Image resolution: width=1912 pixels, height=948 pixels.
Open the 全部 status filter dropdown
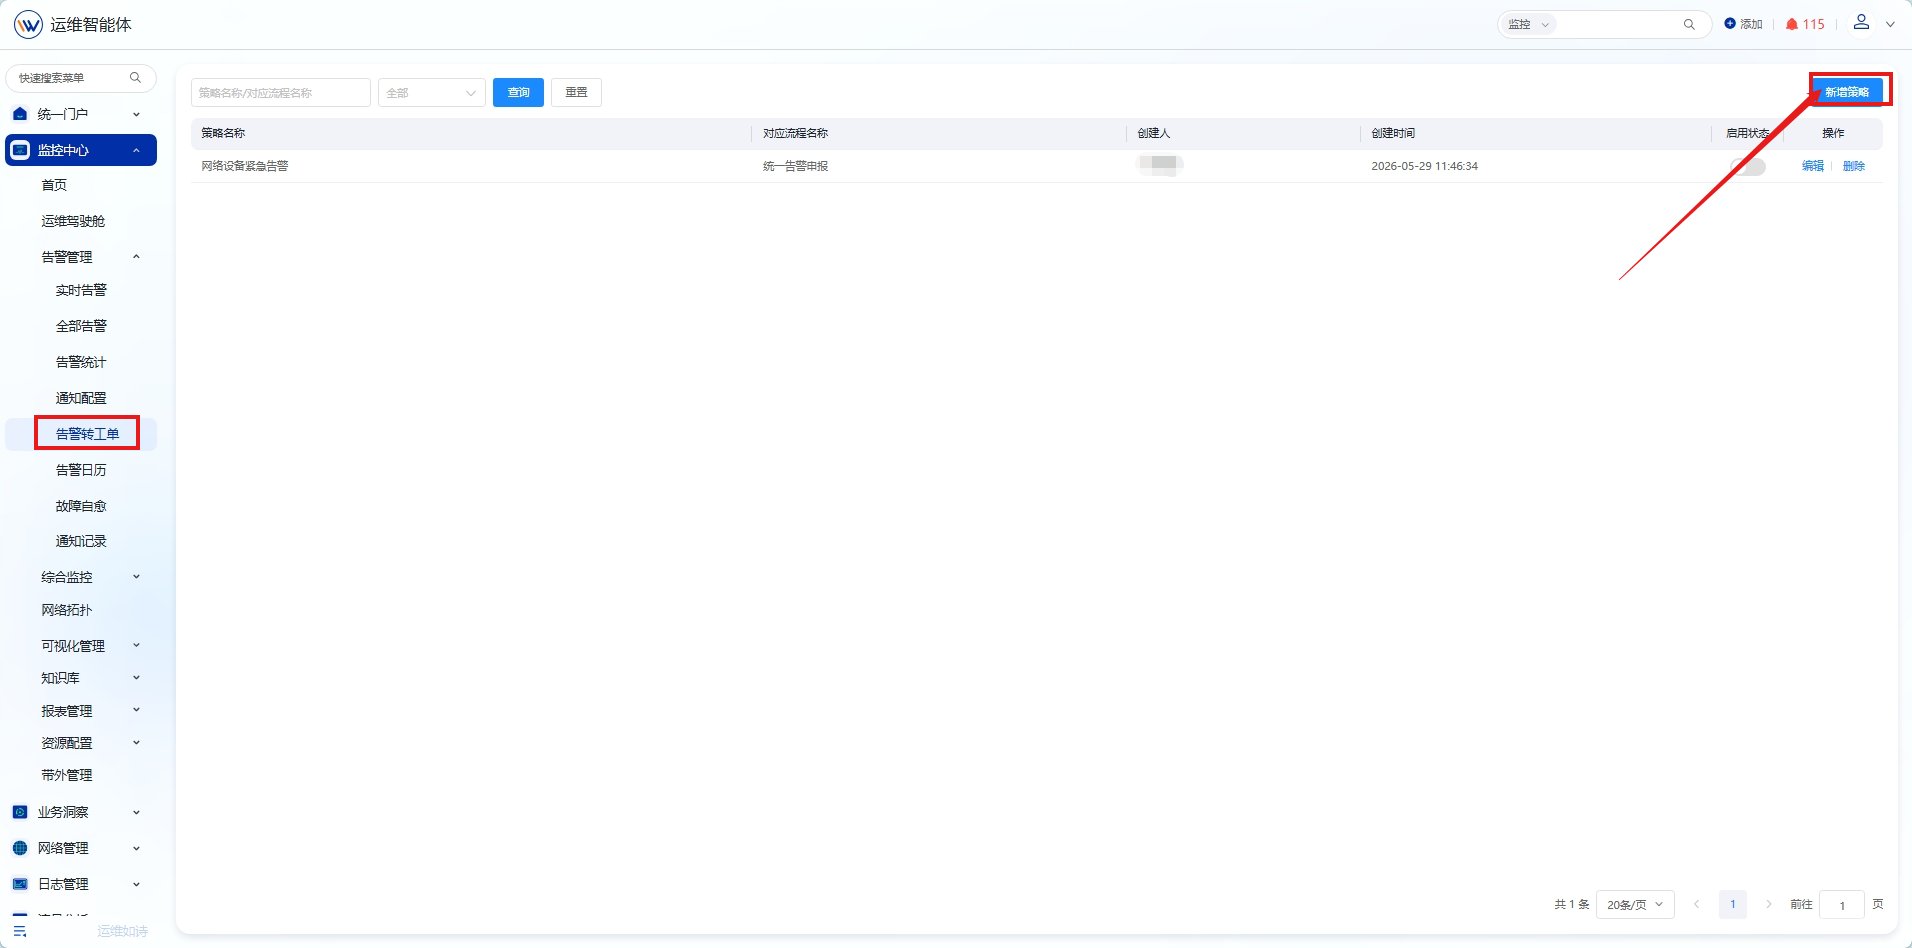pyautogui.click(x=432, y=93)
